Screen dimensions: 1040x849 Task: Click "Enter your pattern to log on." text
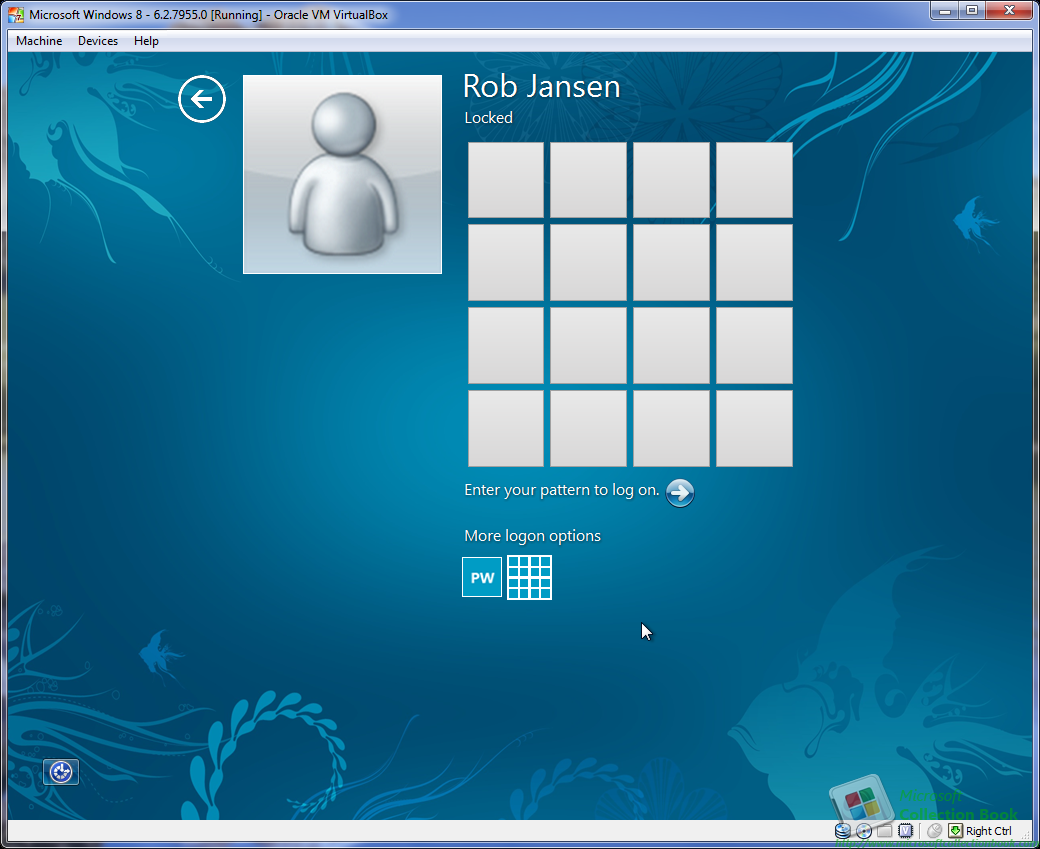tap(562, 490)
